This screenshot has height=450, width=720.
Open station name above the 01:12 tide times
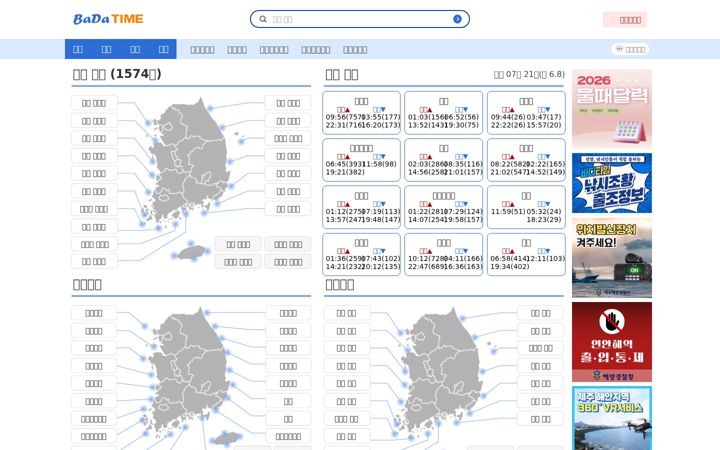[x=361, y=196]
